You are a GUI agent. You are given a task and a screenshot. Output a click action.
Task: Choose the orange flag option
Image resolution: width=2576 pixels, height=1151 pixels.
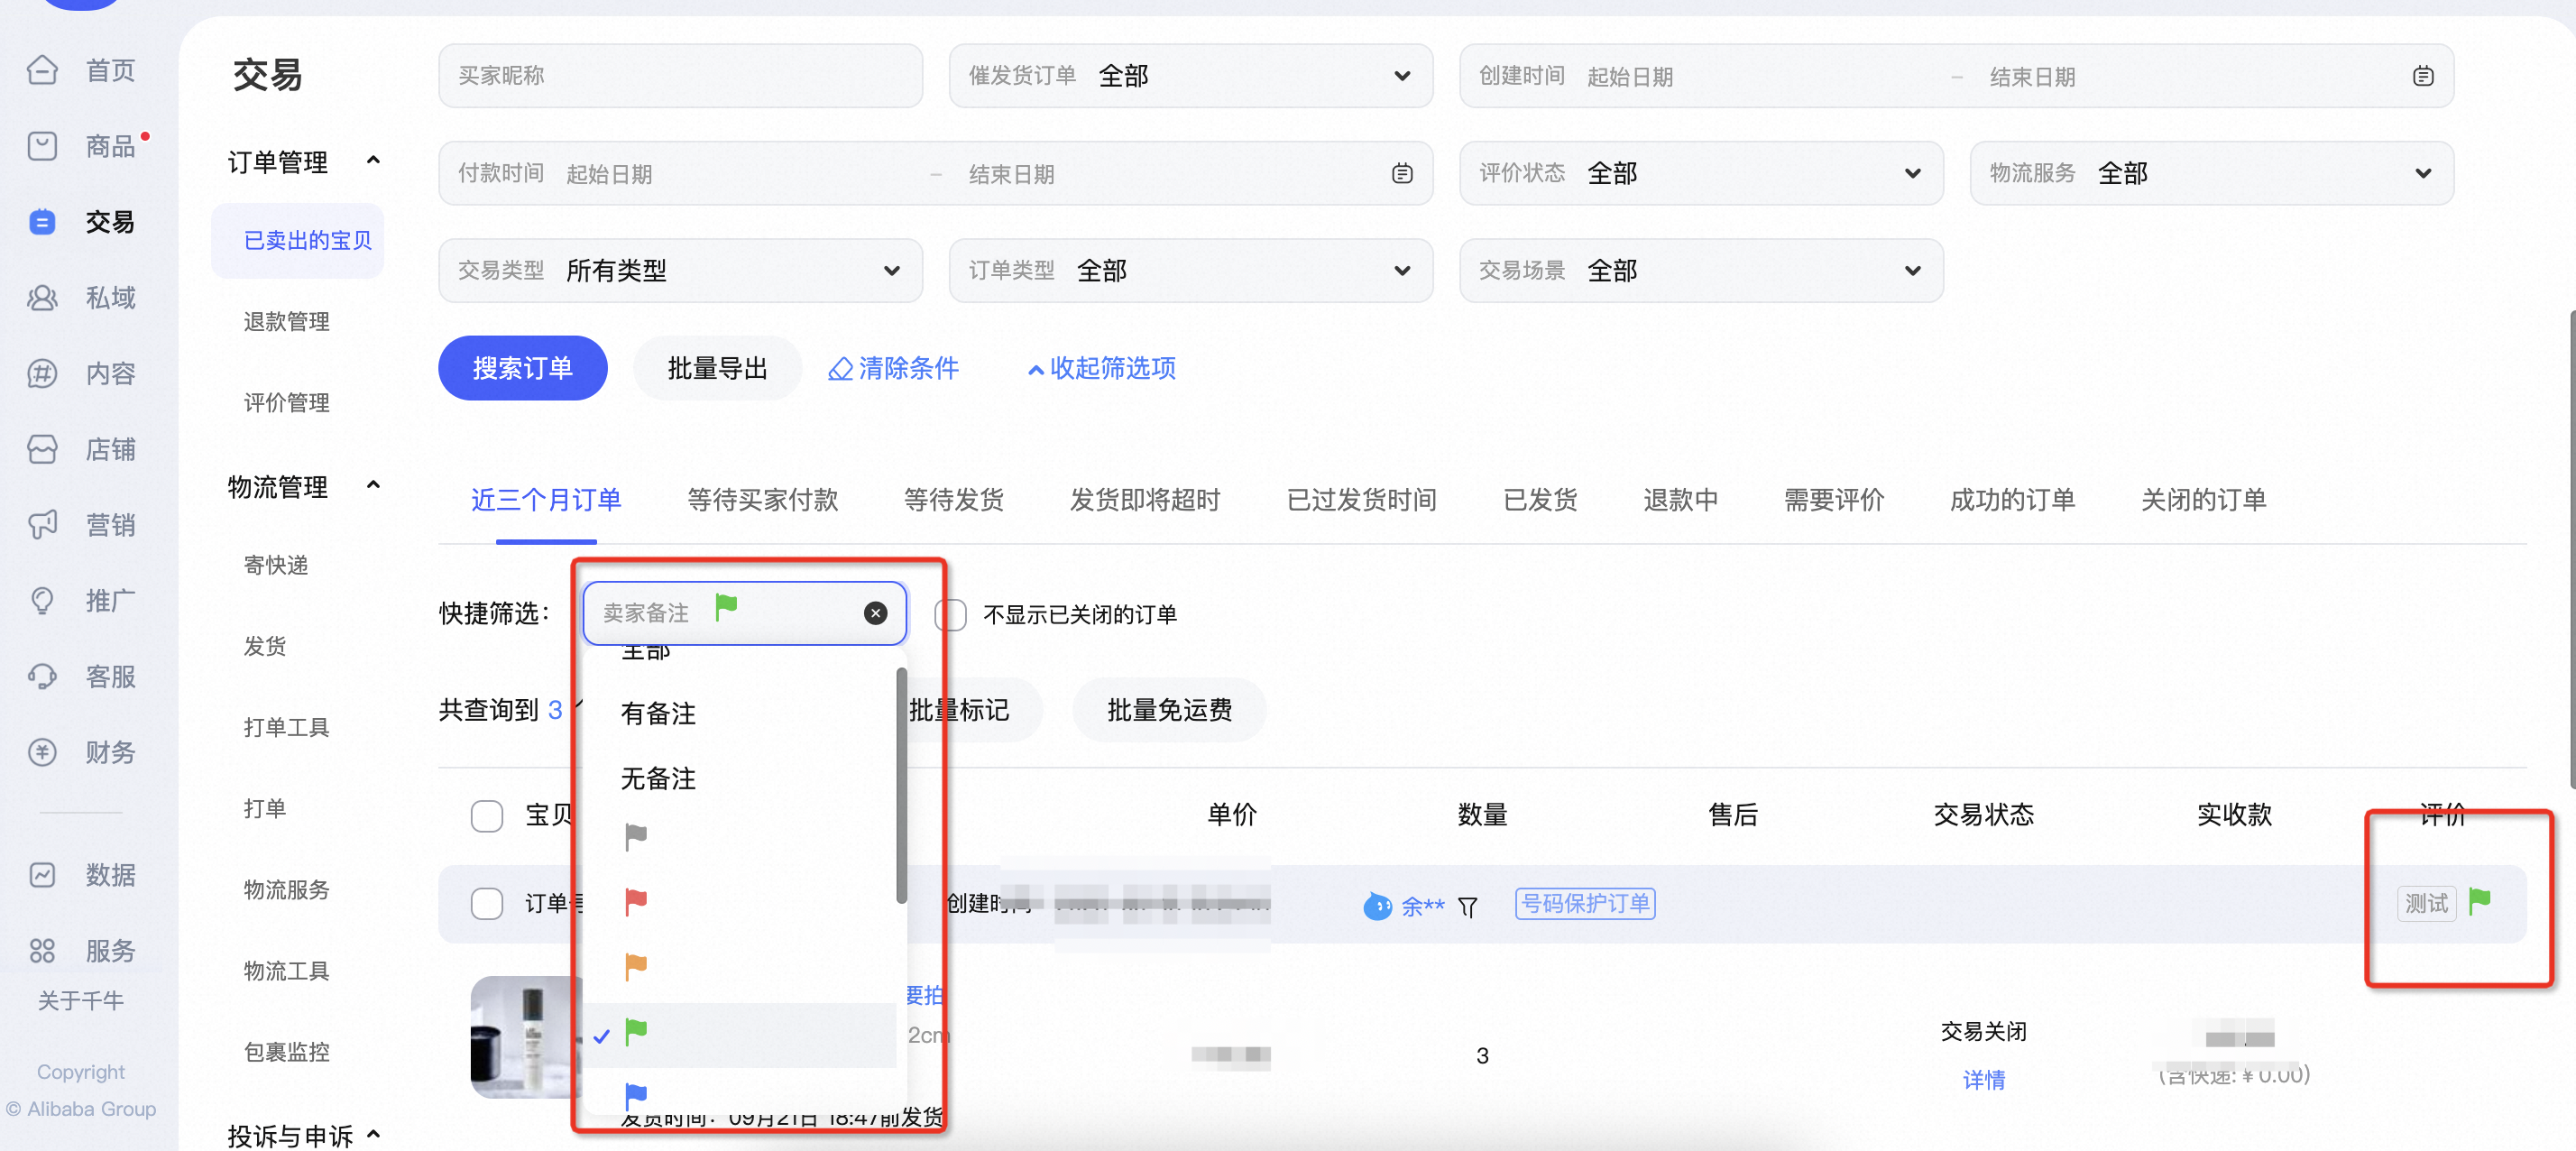tap(635, 967)
